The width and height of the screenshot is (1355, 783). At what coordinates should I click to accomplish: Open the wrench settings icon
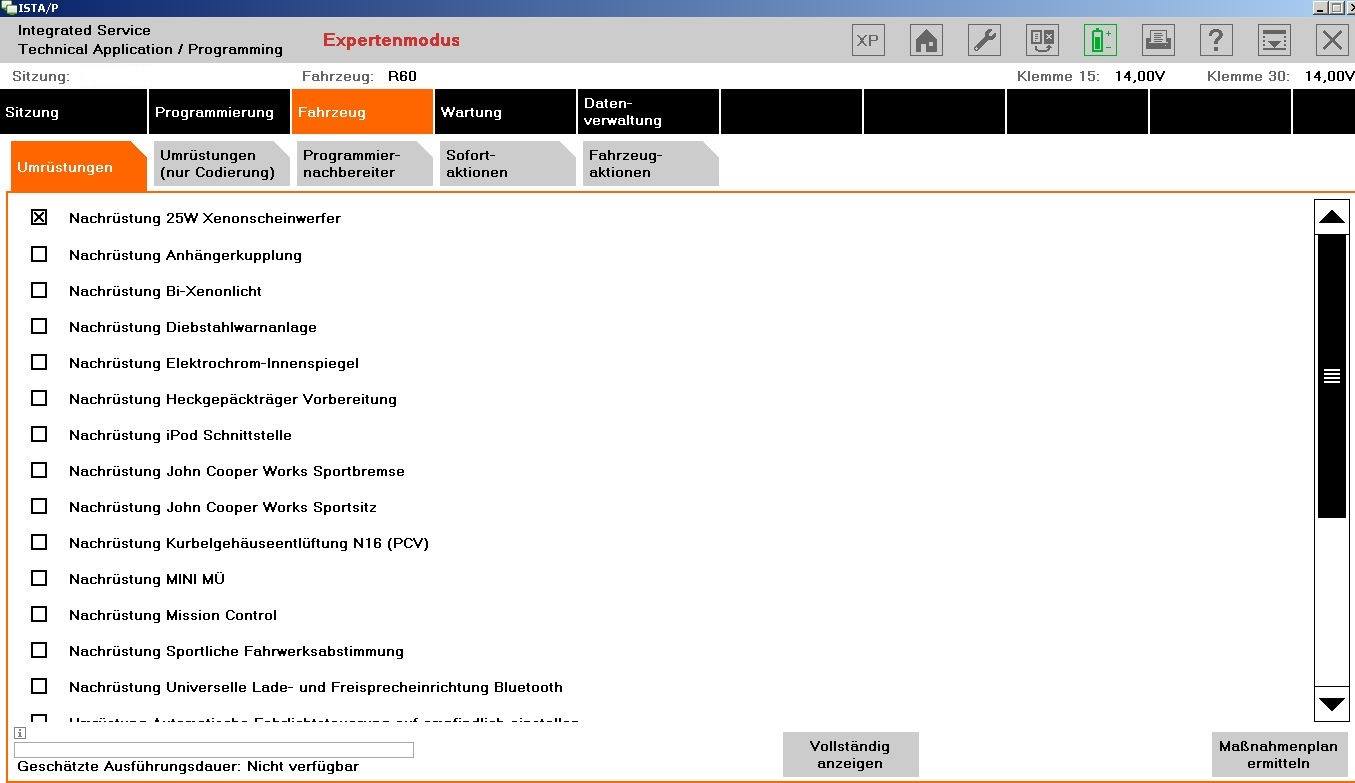[984, 41]
